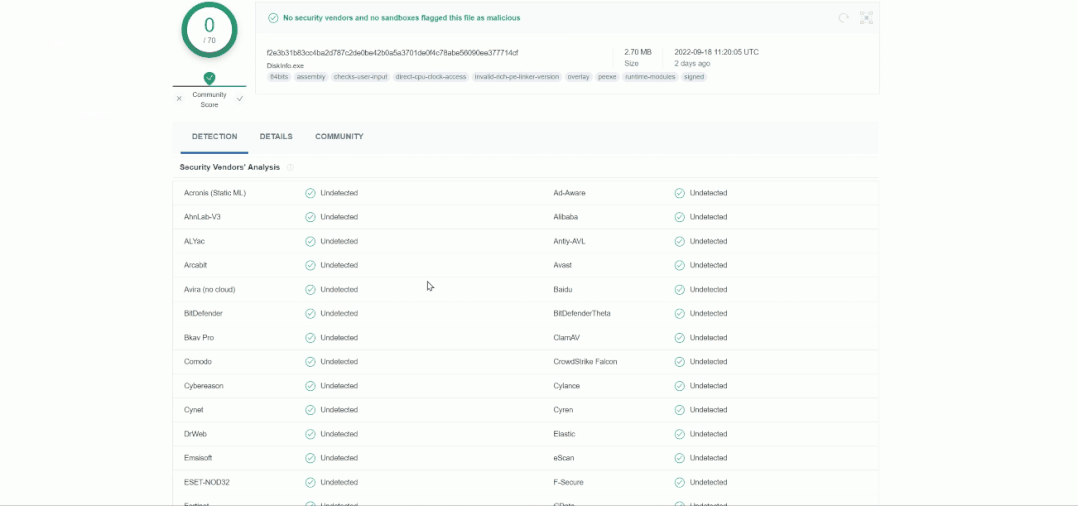The height and width of the screenshot is (506, 1078).
Task: Click the Undetected check icon for CrowdStrike Falcon
Action: click(x=679, y=362)
